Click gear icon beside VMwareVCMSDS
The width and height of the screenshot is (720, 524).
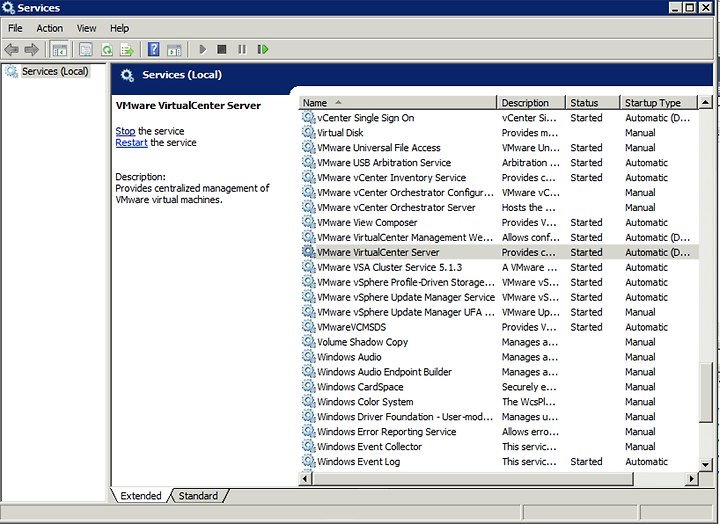point(309,327)
